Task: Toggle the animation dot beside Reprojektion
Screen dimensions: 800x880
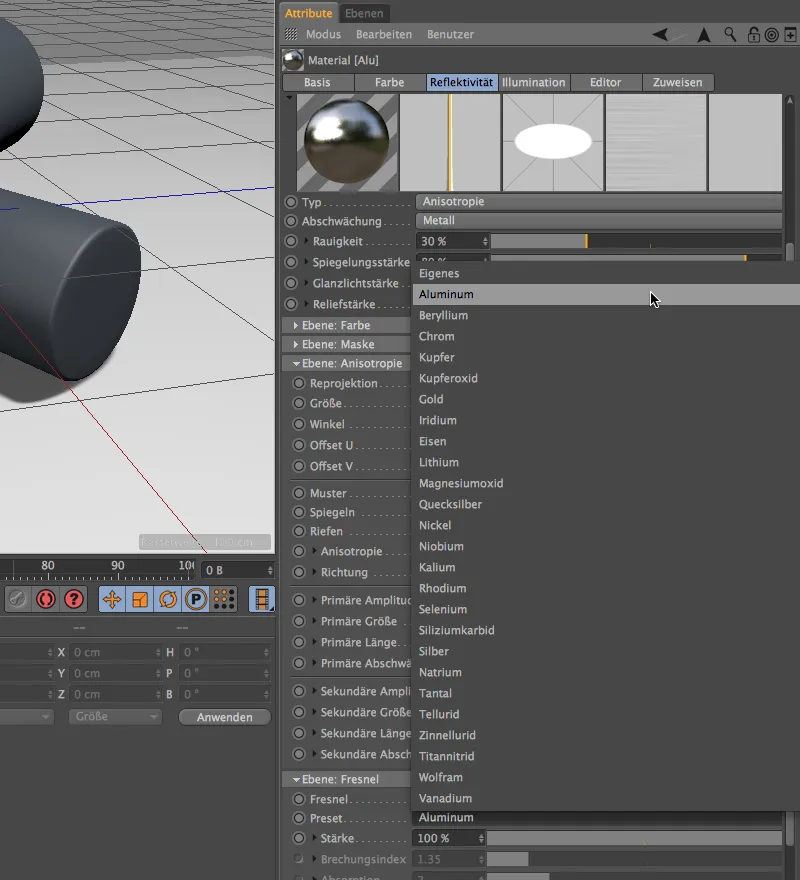Action: (x=299, y=383)
